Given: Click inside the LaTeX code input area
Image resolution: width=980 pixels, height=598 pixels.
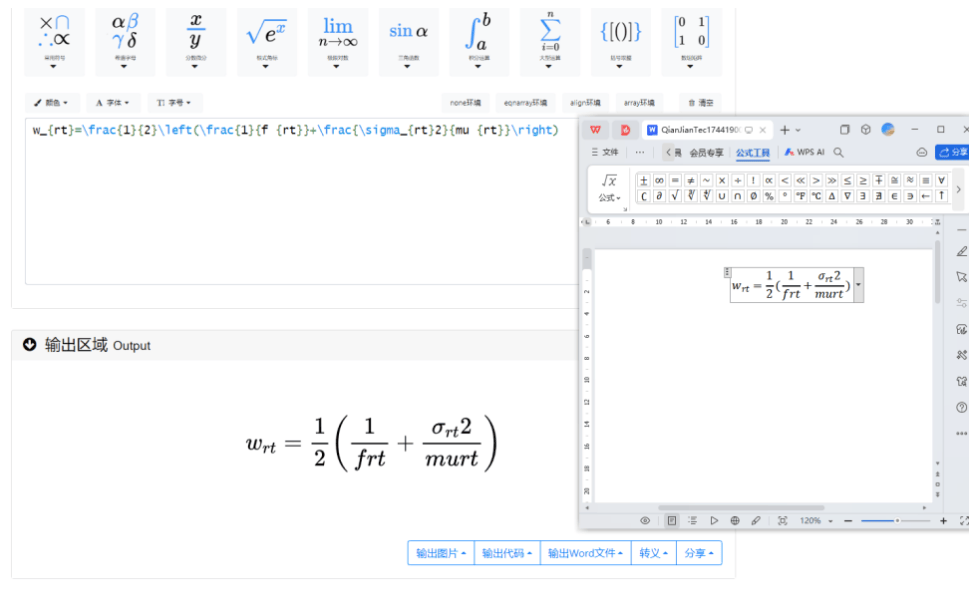Looking at the screenshot, I should 300,200.
